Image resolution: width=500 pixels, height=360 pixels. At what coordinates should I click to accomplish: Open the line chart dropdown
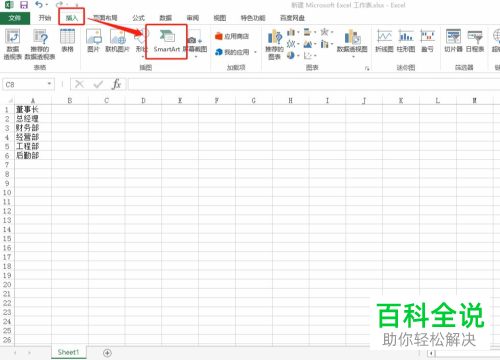tap(293, 44)
